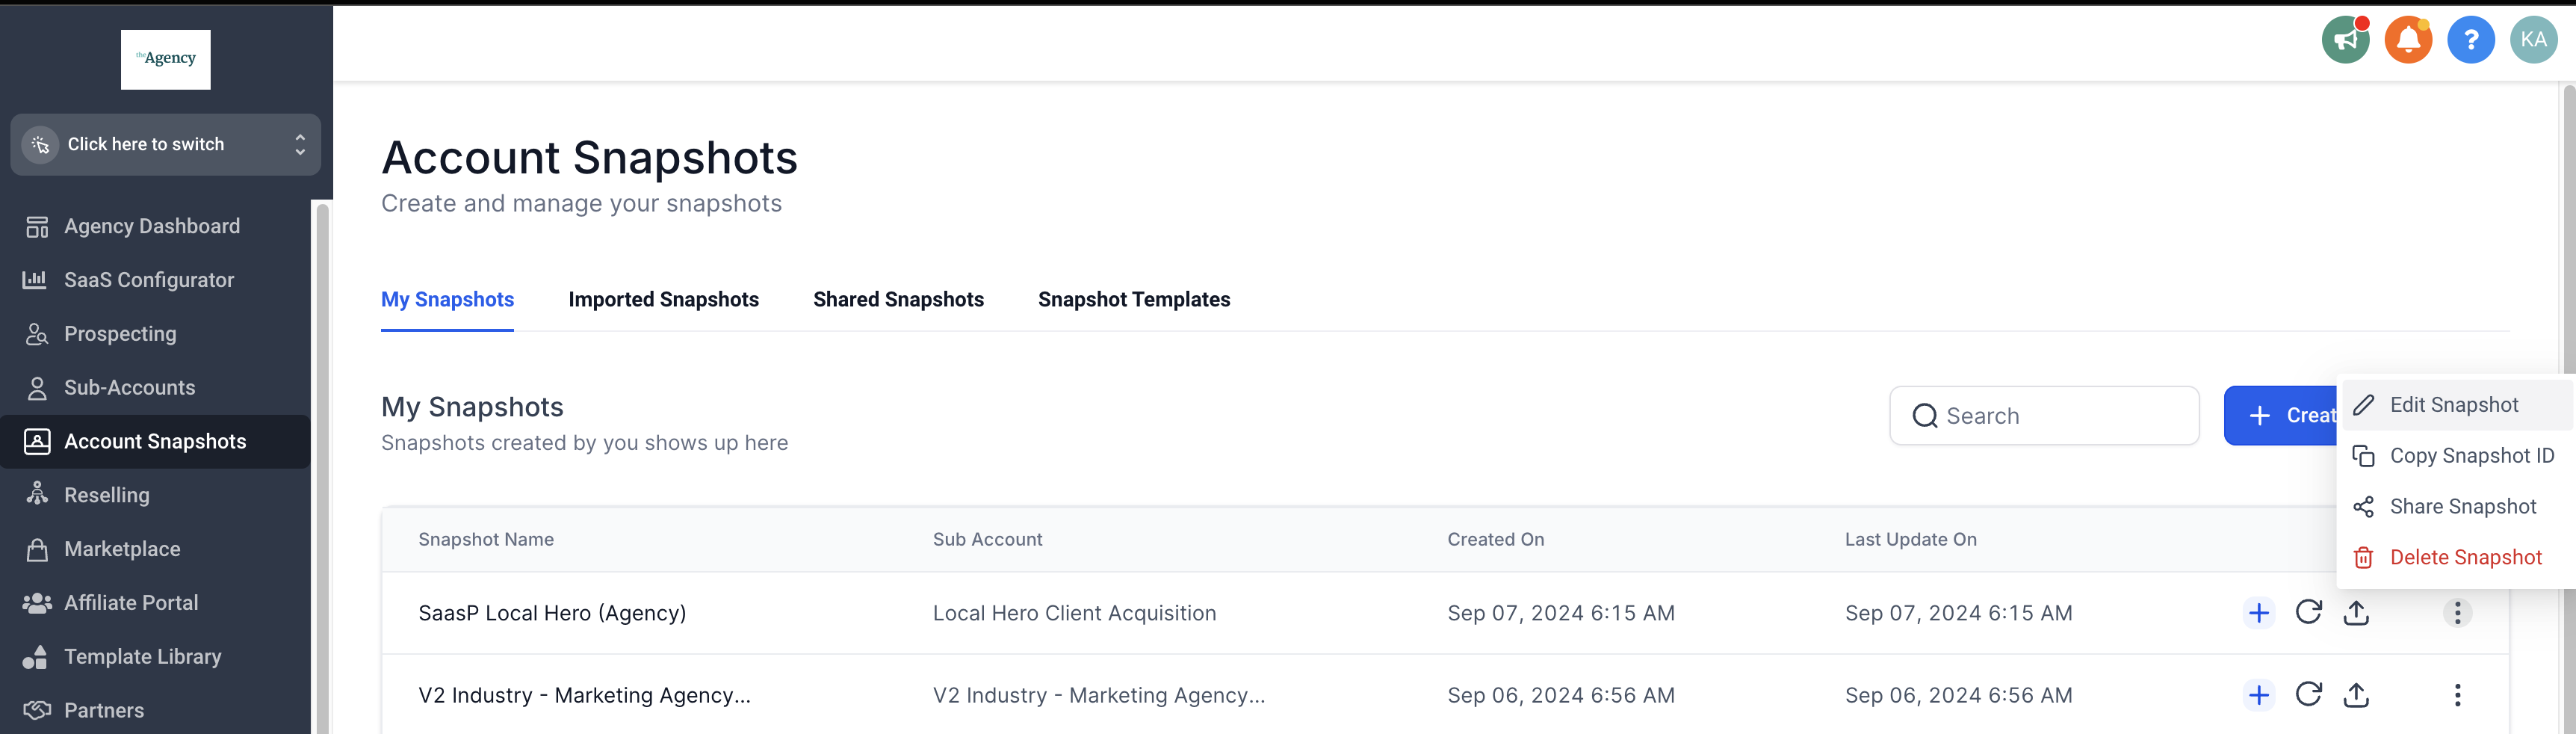Click refresh icon for V2 Industry snapshot
This screenshot has width=2576, height=734.
pyautogui.click(x=2308, y=694)
